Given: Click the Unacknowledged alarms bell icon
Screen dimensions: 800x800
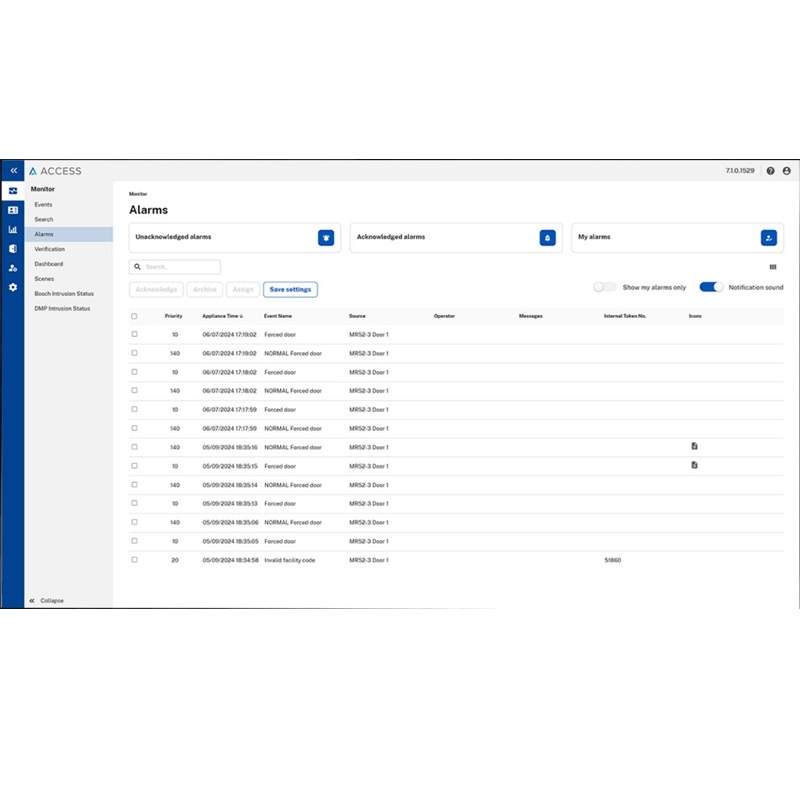Looking at the screenshot, I should [326, 237].
